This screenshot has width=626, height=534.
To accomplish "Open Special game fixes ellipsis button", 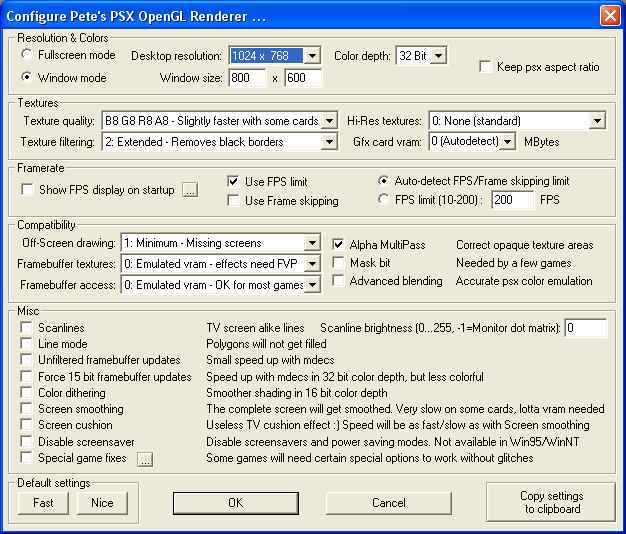I will point(145,459).
